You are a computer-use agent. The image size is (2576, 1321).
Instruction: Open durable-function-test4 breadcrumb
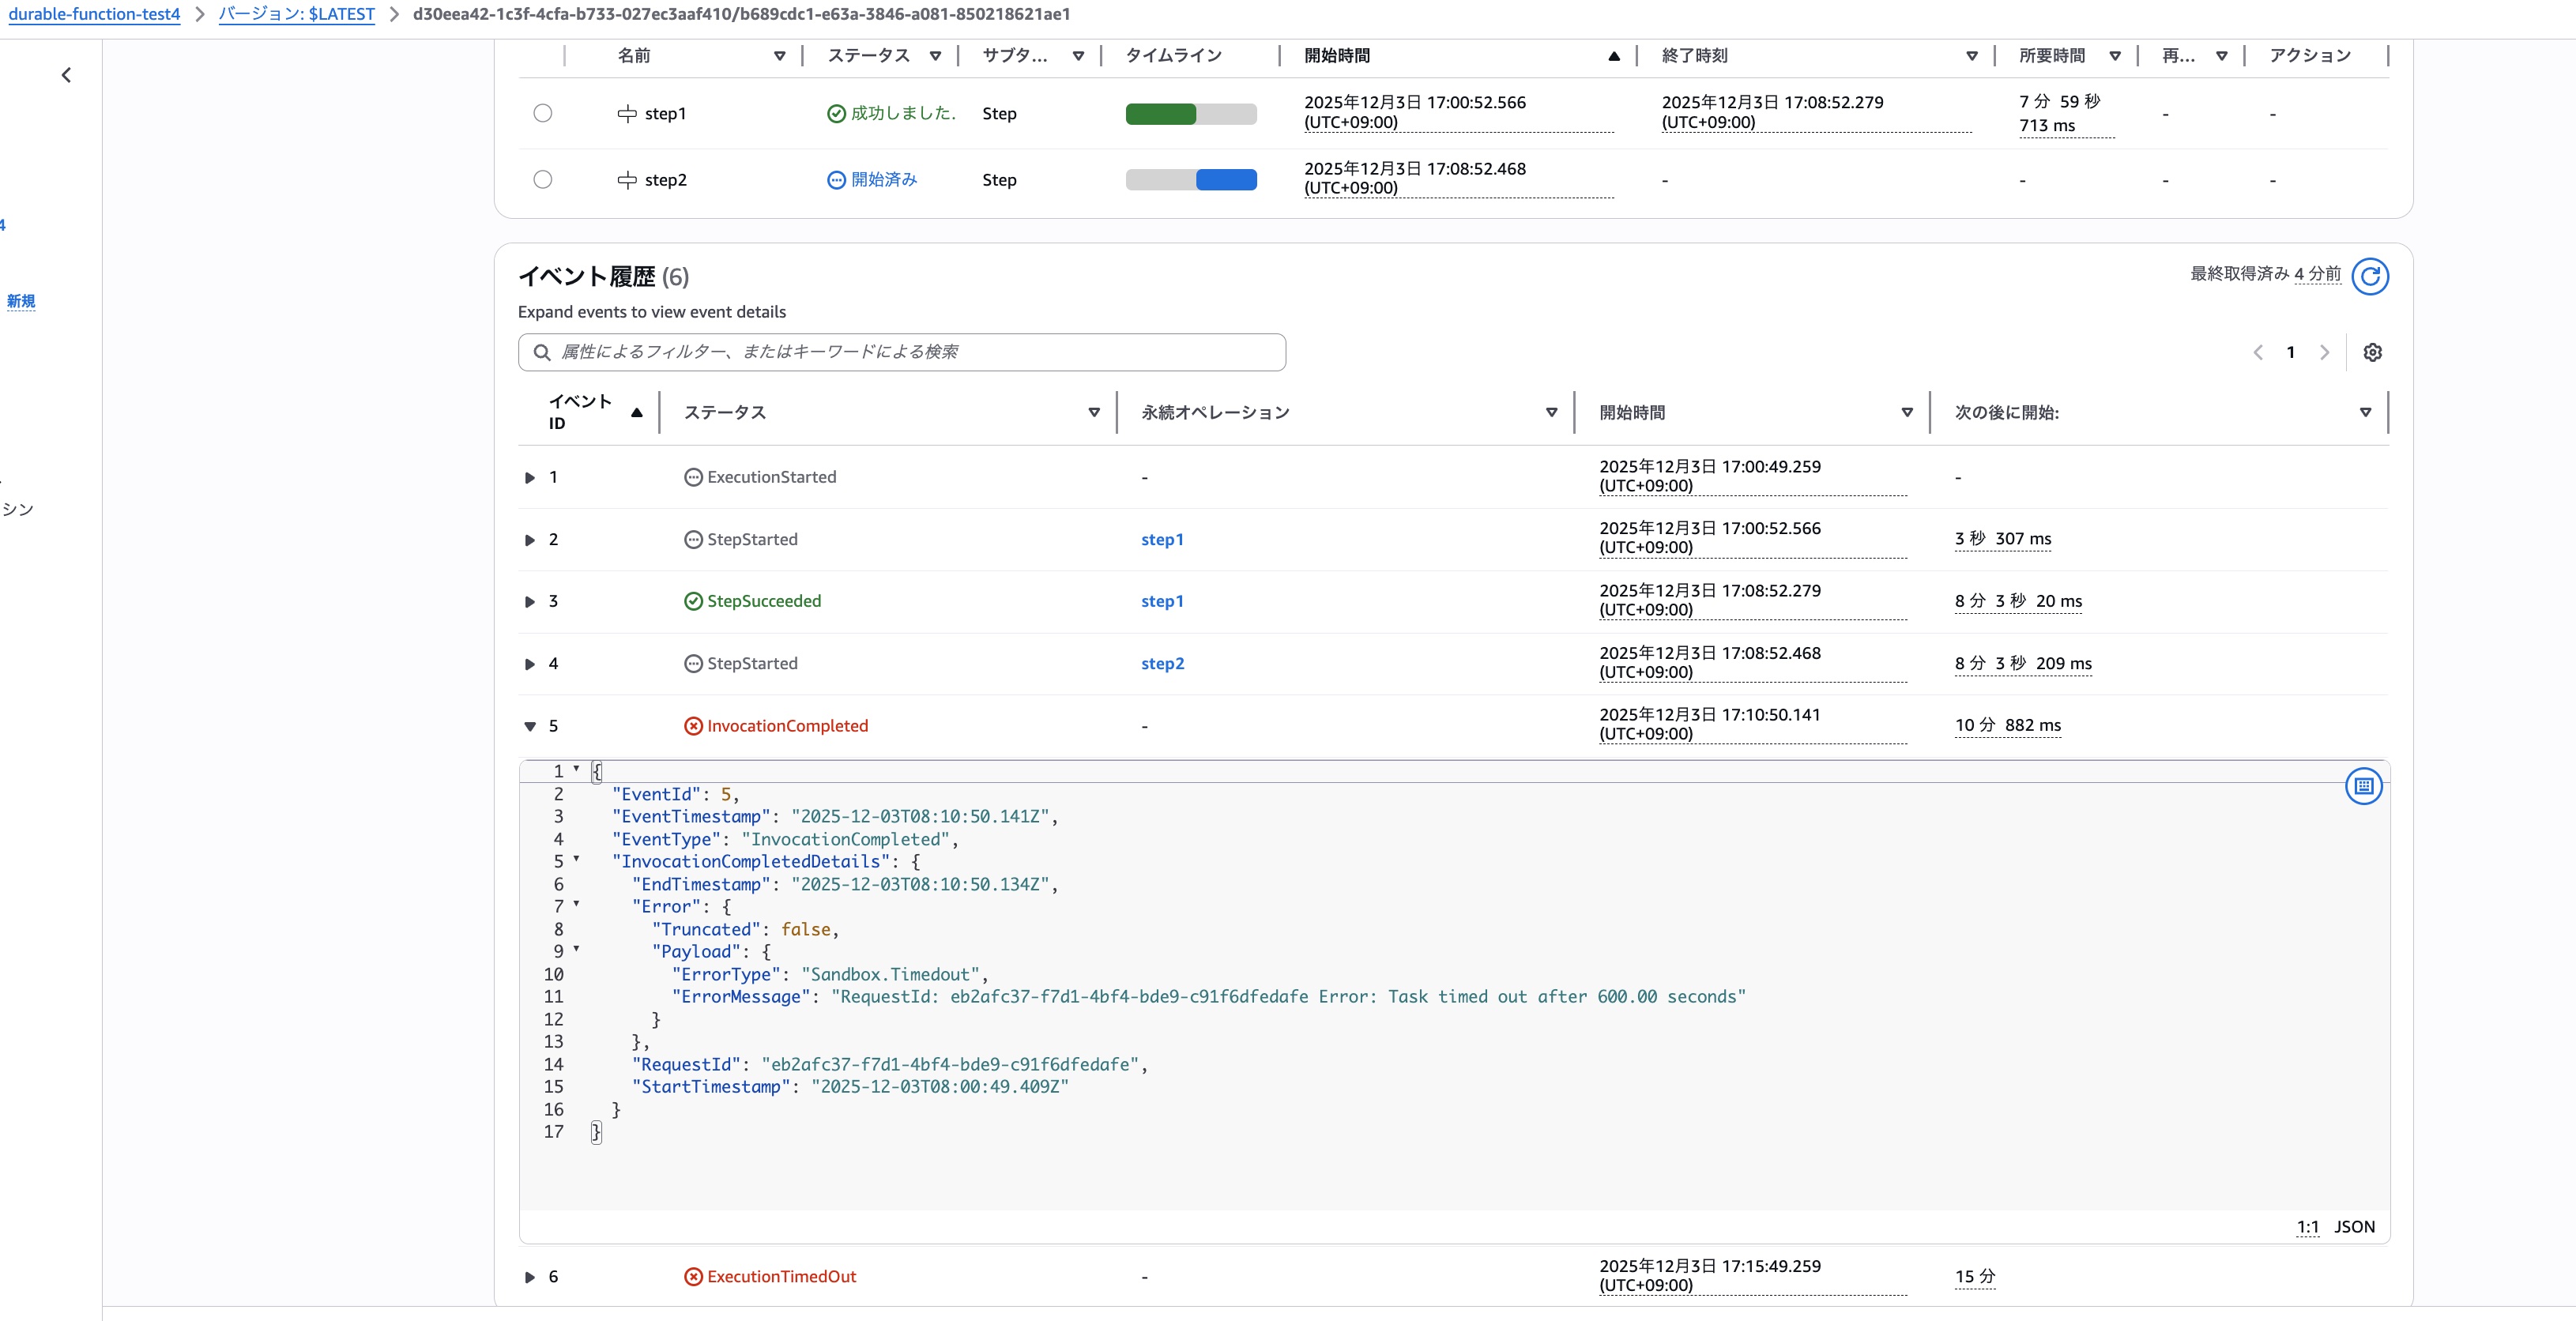coord(94,14)
